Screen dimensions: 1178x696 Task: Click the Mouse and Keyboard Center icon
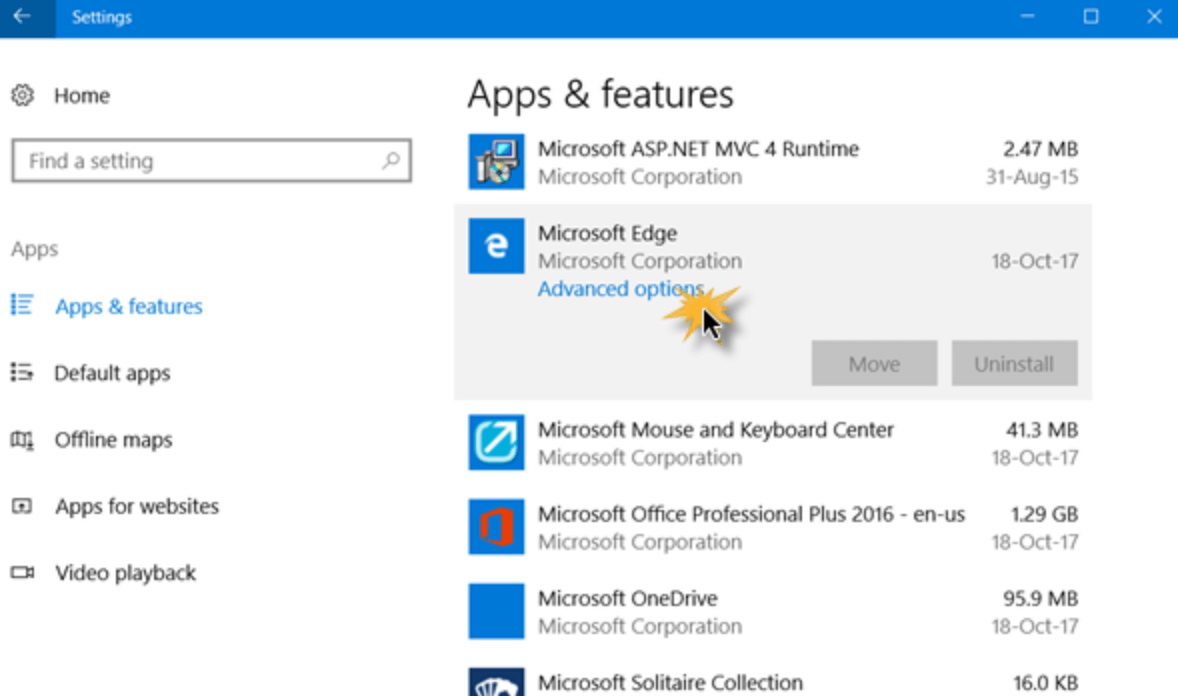[496, 442]
